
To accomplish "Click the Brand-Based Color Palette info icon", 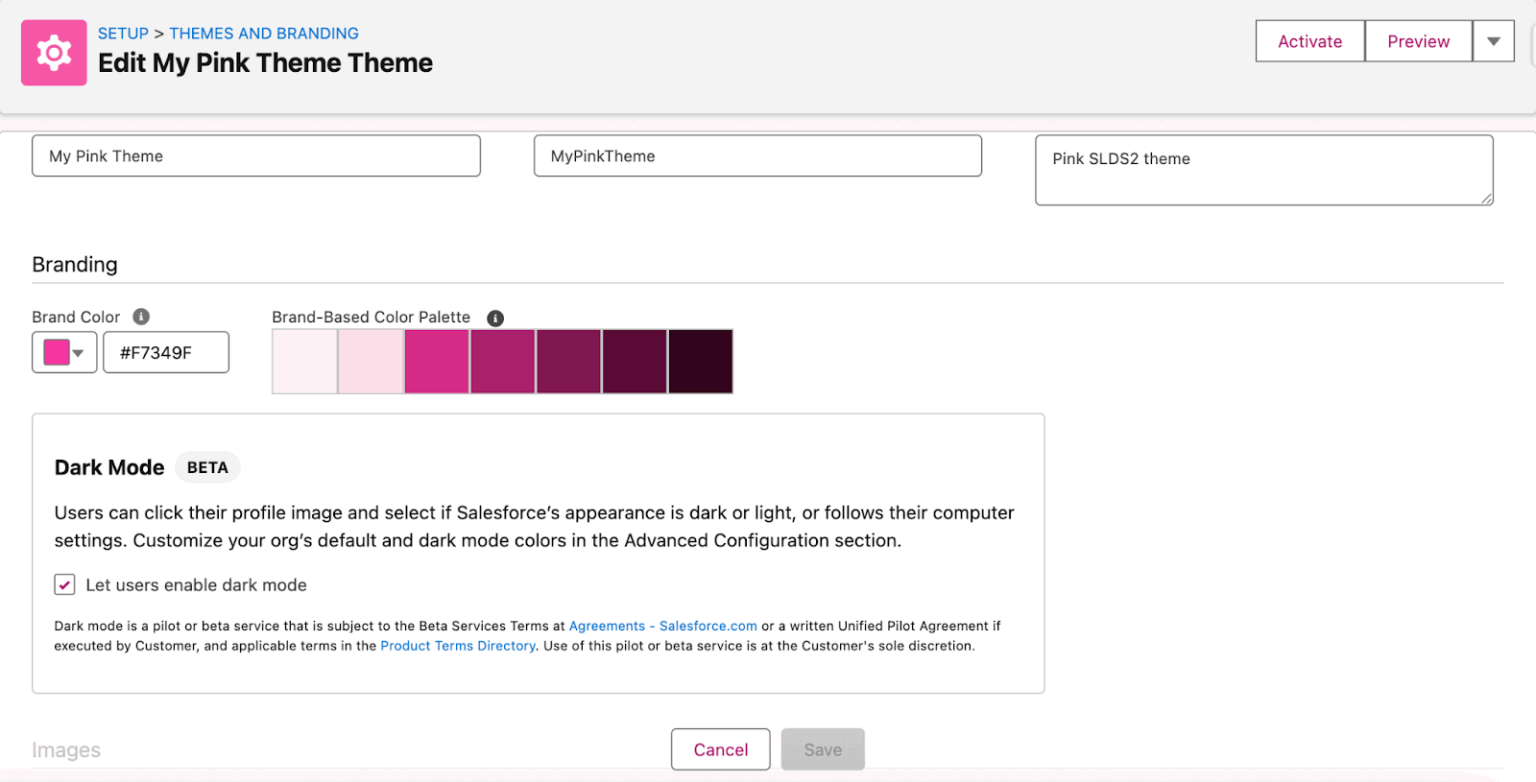I will [495, 318].
